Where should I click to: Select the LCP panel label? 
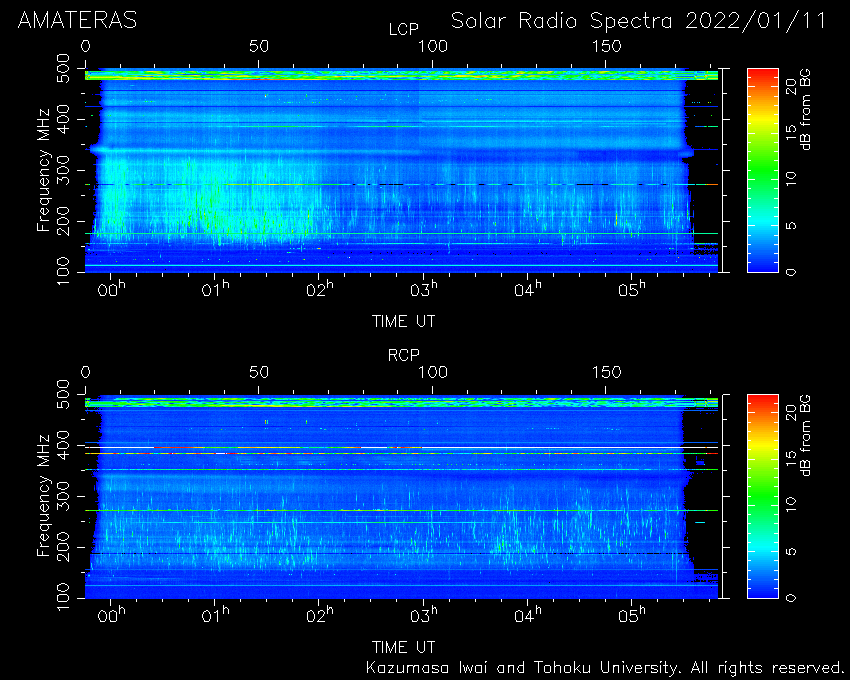(404, 29)
